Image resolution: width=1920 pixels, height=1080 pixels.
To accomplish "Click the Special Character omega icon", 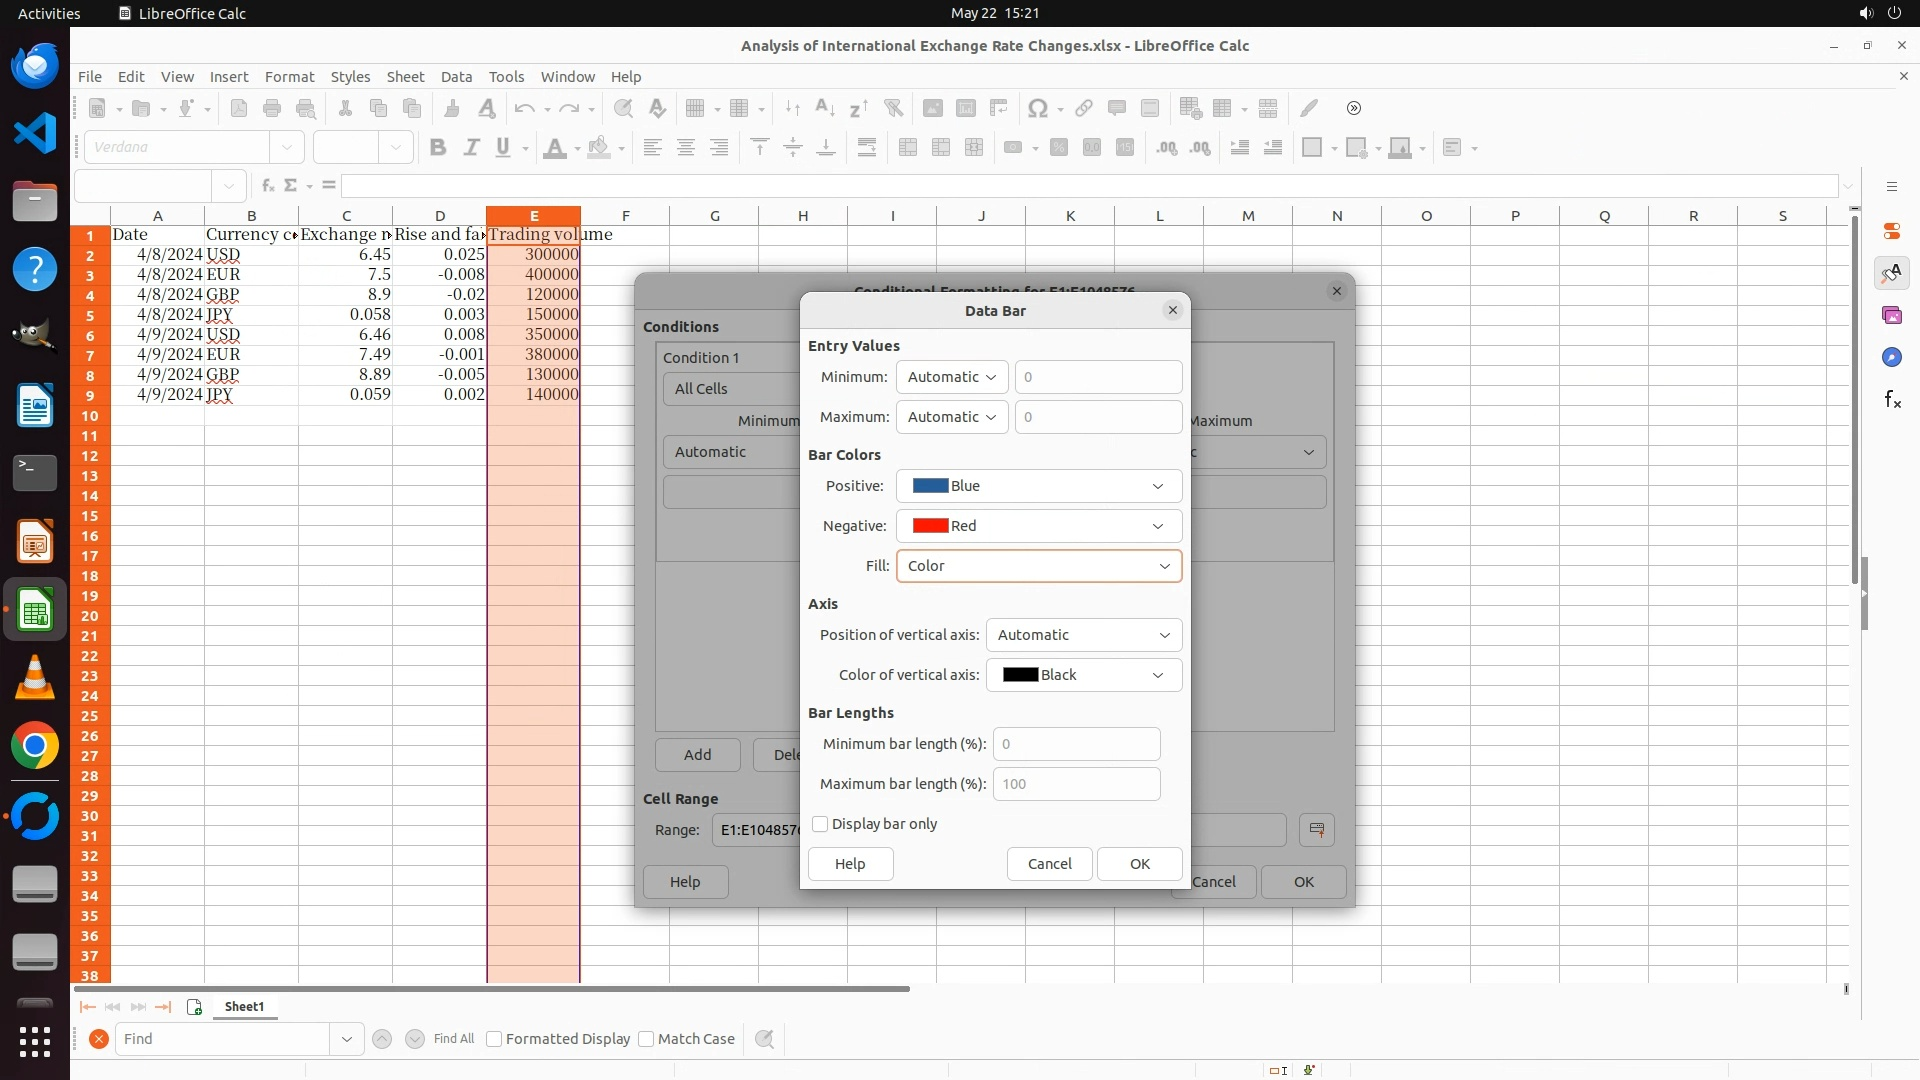I will 1038,108.
